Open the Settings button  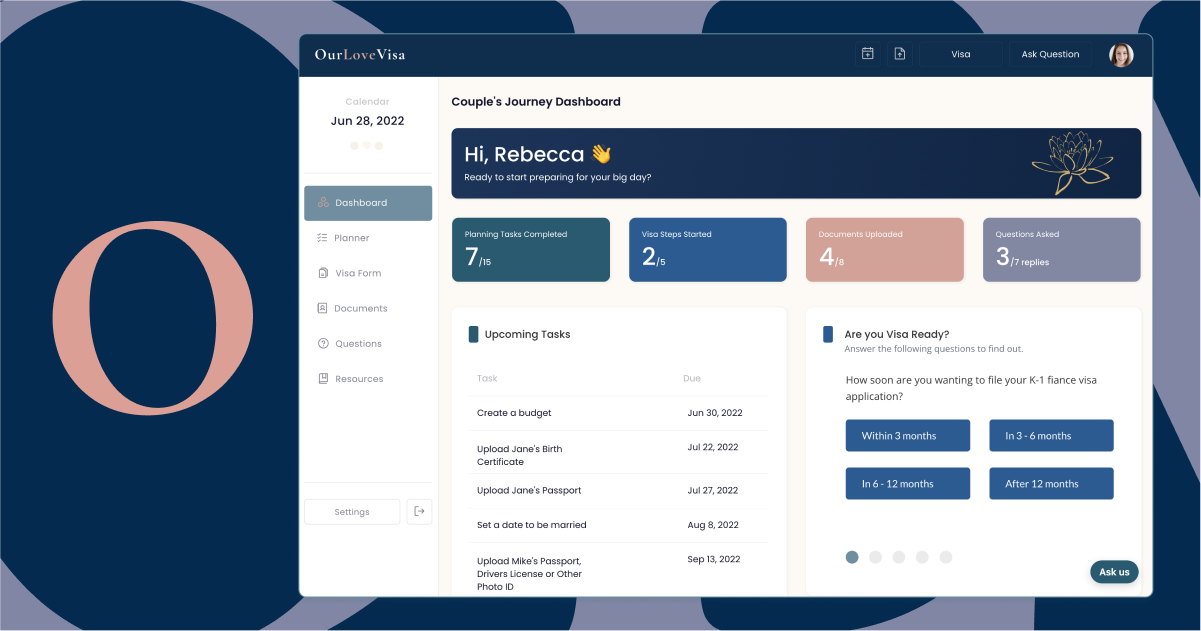click(x=352, y=512)
